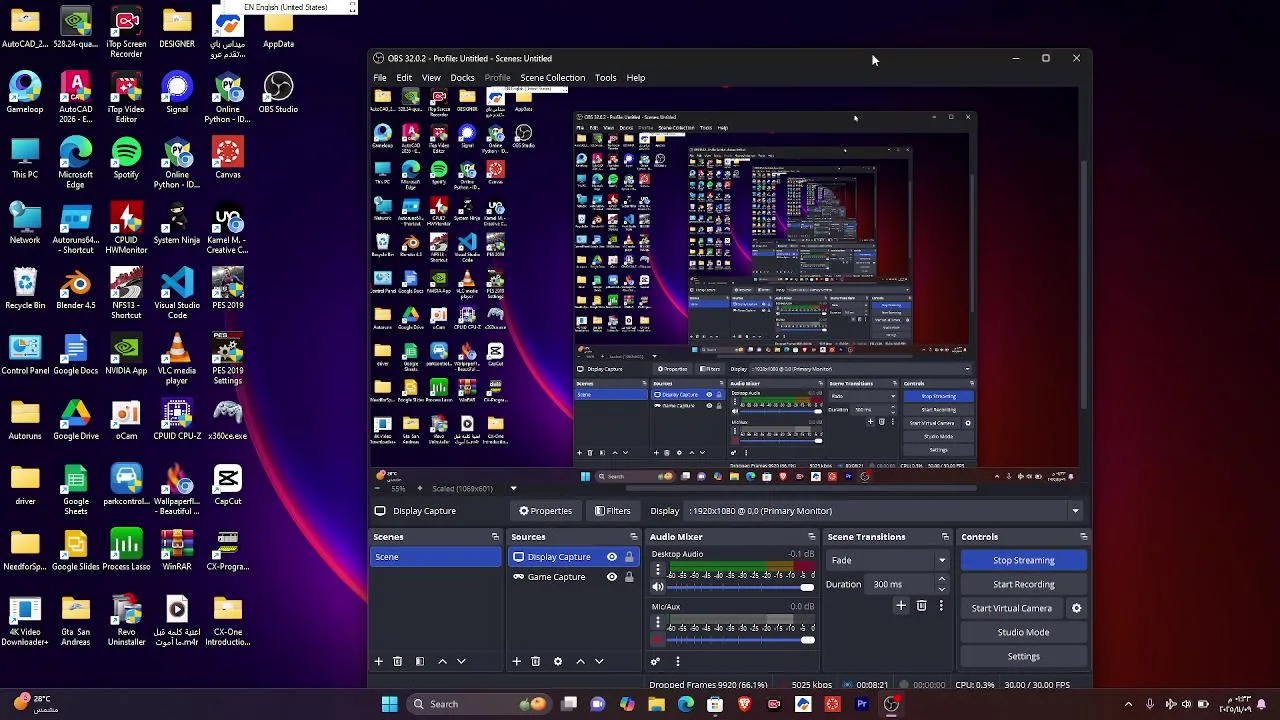Undock the Scenes panel

(495, 537)
